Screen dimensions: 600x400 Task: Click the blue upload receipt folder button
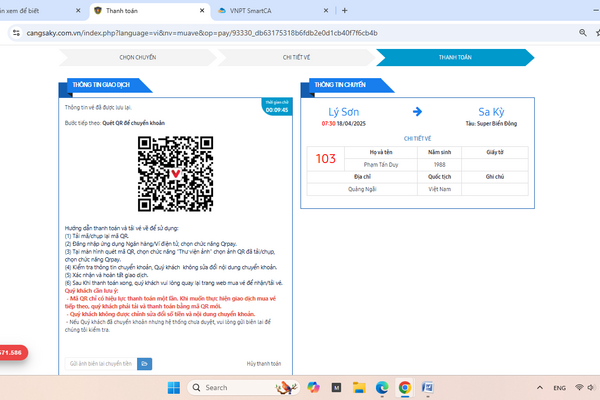click(145, 364)
